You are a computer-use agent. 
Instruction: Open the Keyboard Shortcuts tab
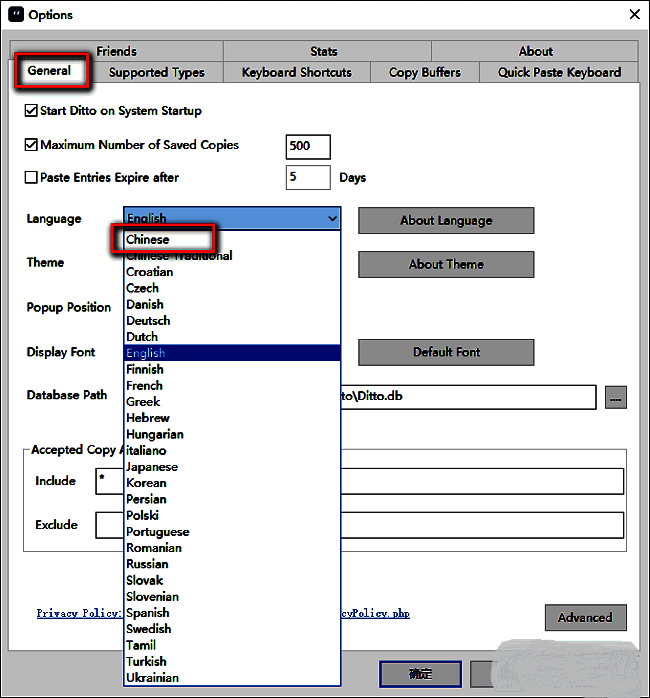point(296,72)
